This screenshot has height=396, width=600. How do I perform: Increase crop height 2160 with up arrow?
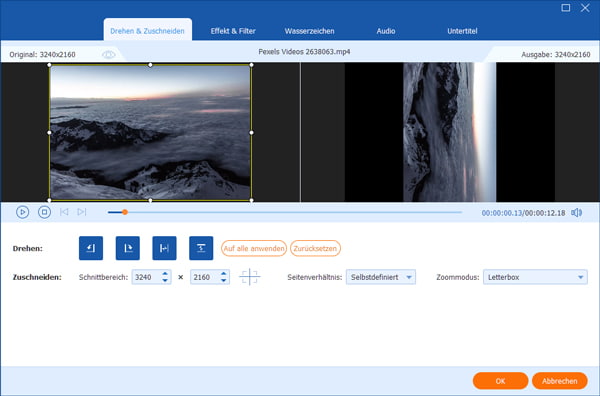pyautogui.click(x=224, y=274)
